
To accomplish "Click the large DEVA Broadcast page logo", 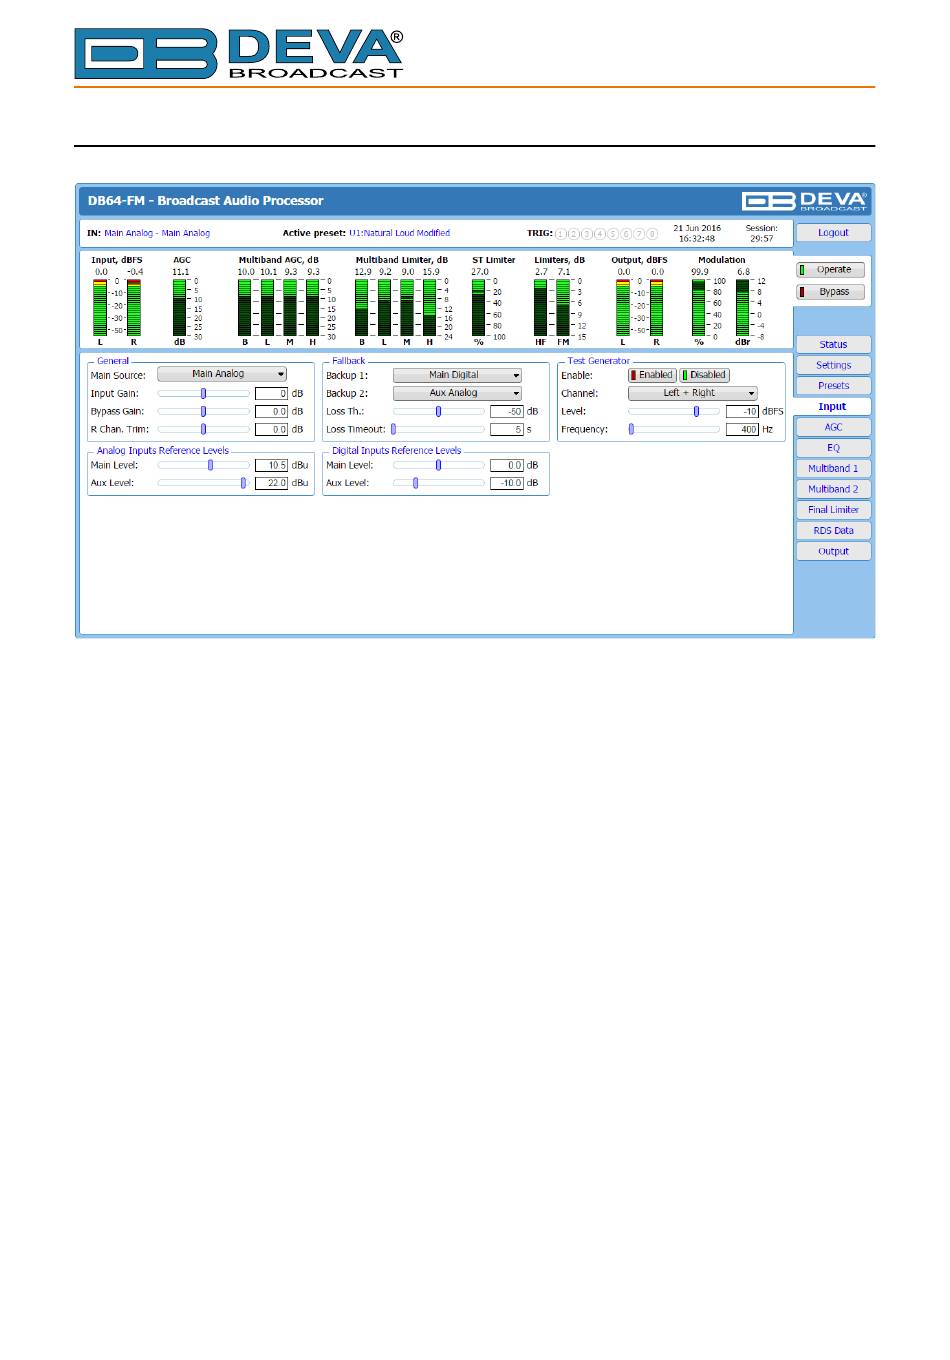I will click(239, 53).
